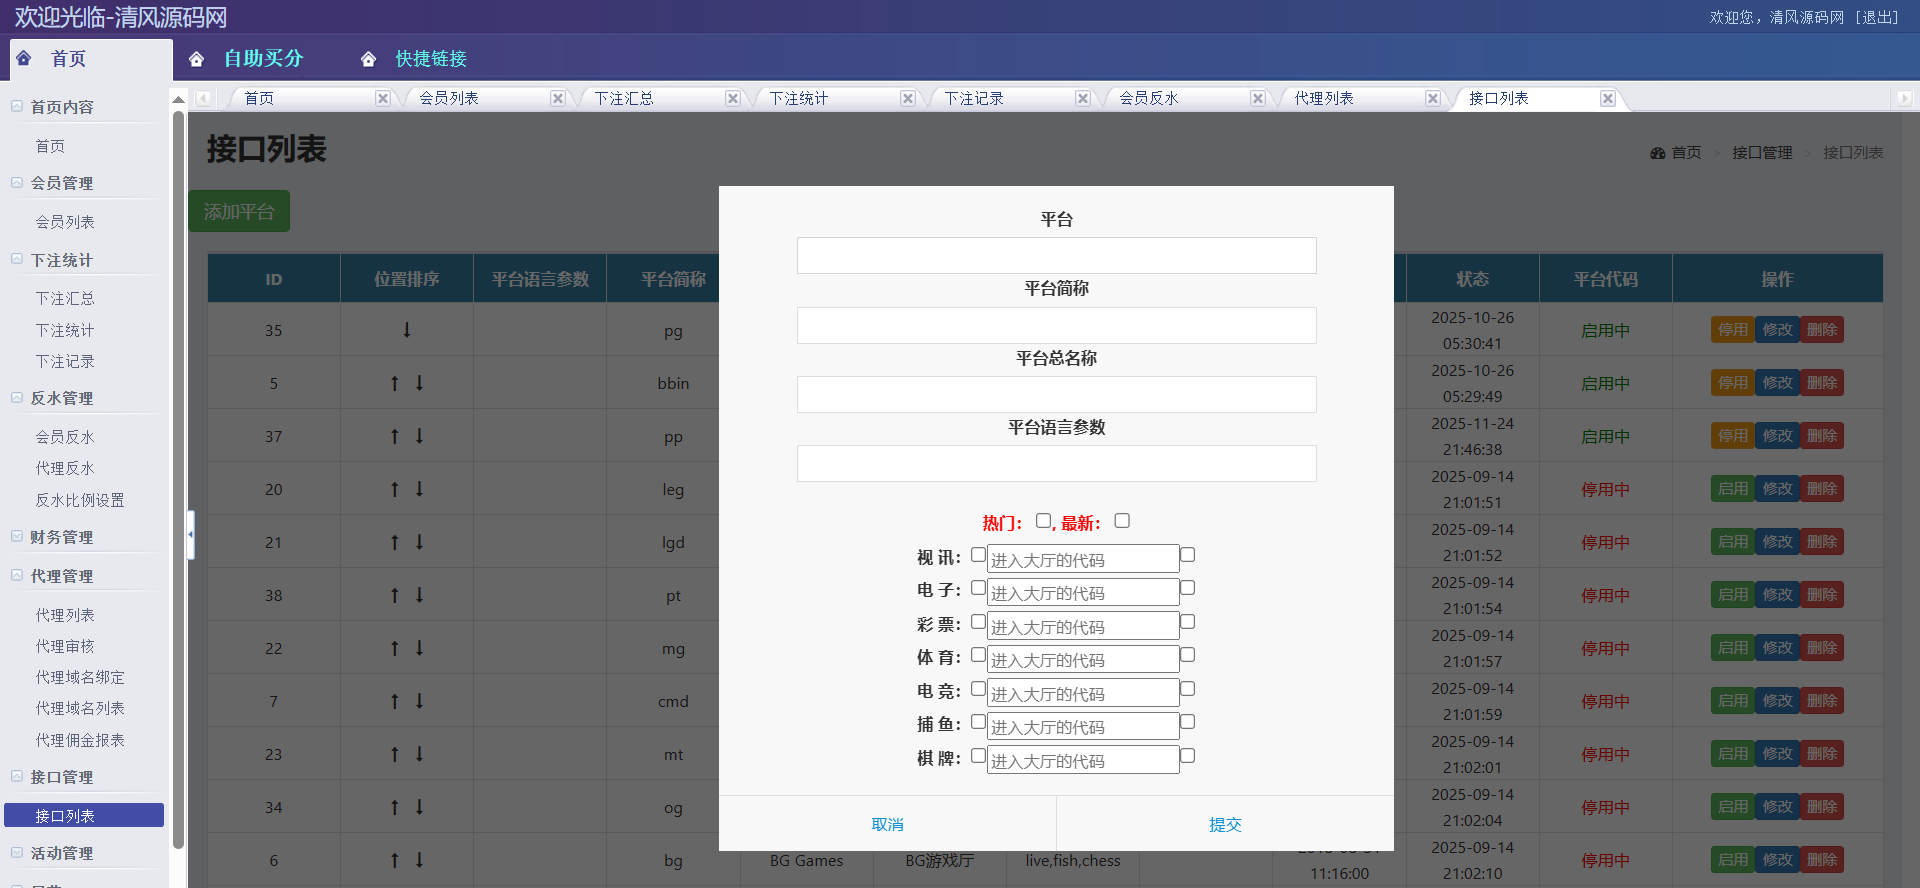Click the 退出 logout link
Screen dimensions: 1920x888
(1877, 17)
